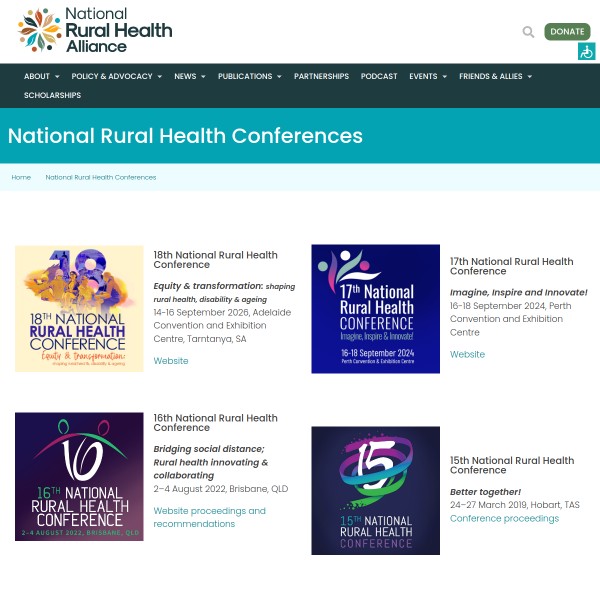Open 16th conference proceedings and recommendations link
This screenshot has width=600, height=600.
[209, 517]
